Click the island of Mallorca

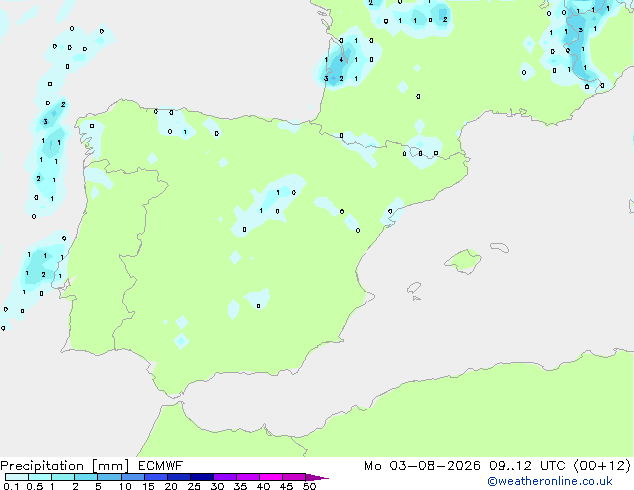pos(463,261)
